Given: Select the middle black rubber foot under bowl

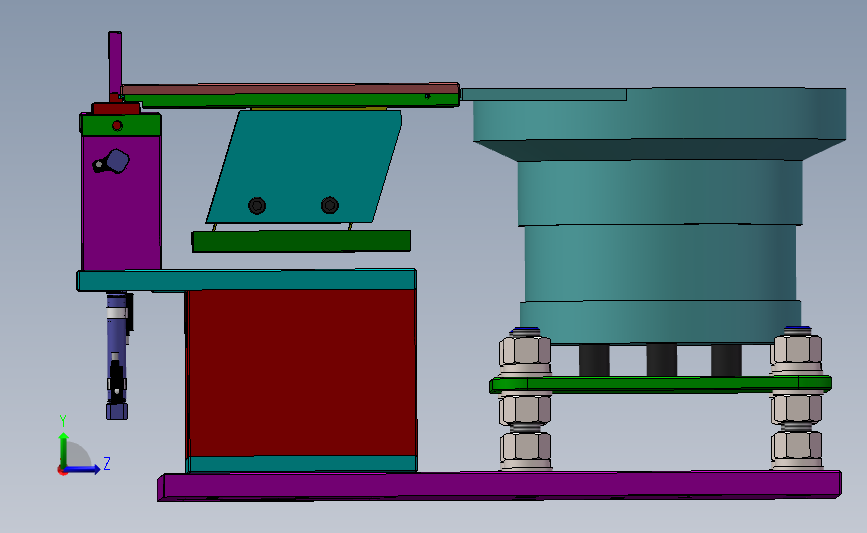Looking at the screenshot, I should 661,360.
